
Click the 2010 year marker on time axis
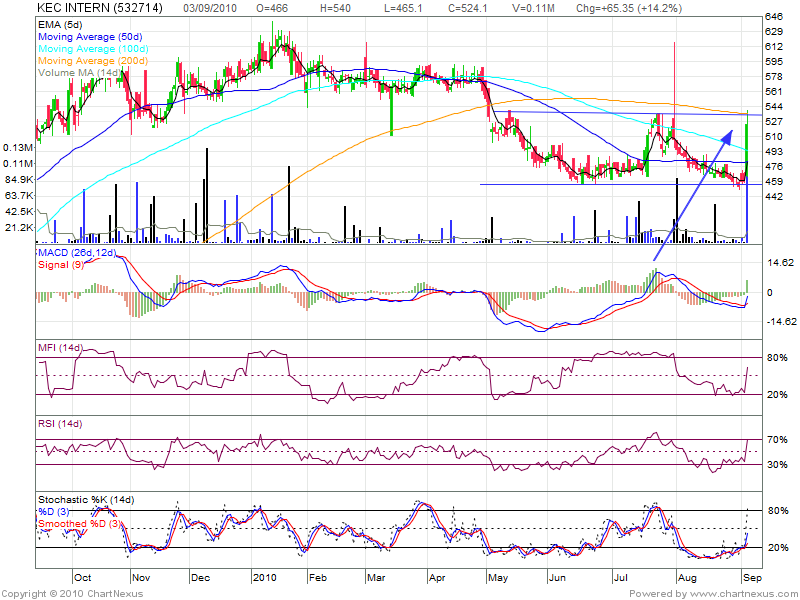(x=264, y=578)
